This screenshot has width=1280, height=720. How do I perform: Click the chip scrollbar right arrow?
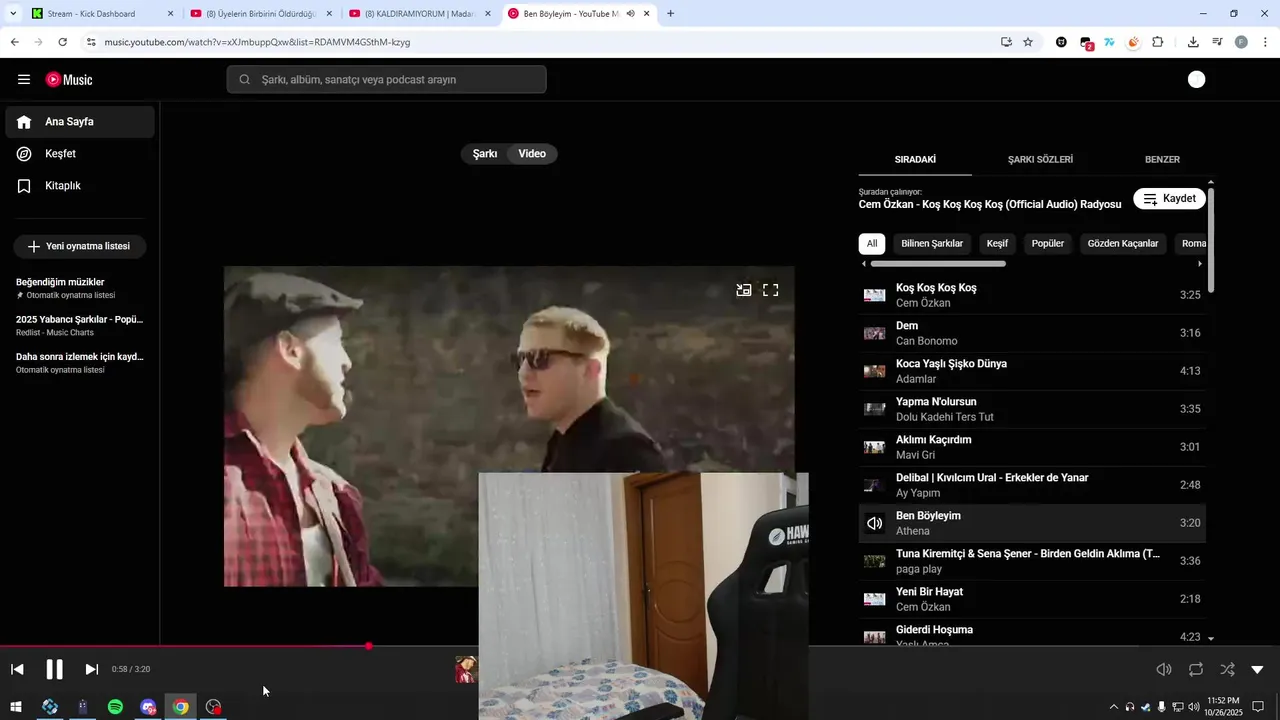tap(1200, 264)
